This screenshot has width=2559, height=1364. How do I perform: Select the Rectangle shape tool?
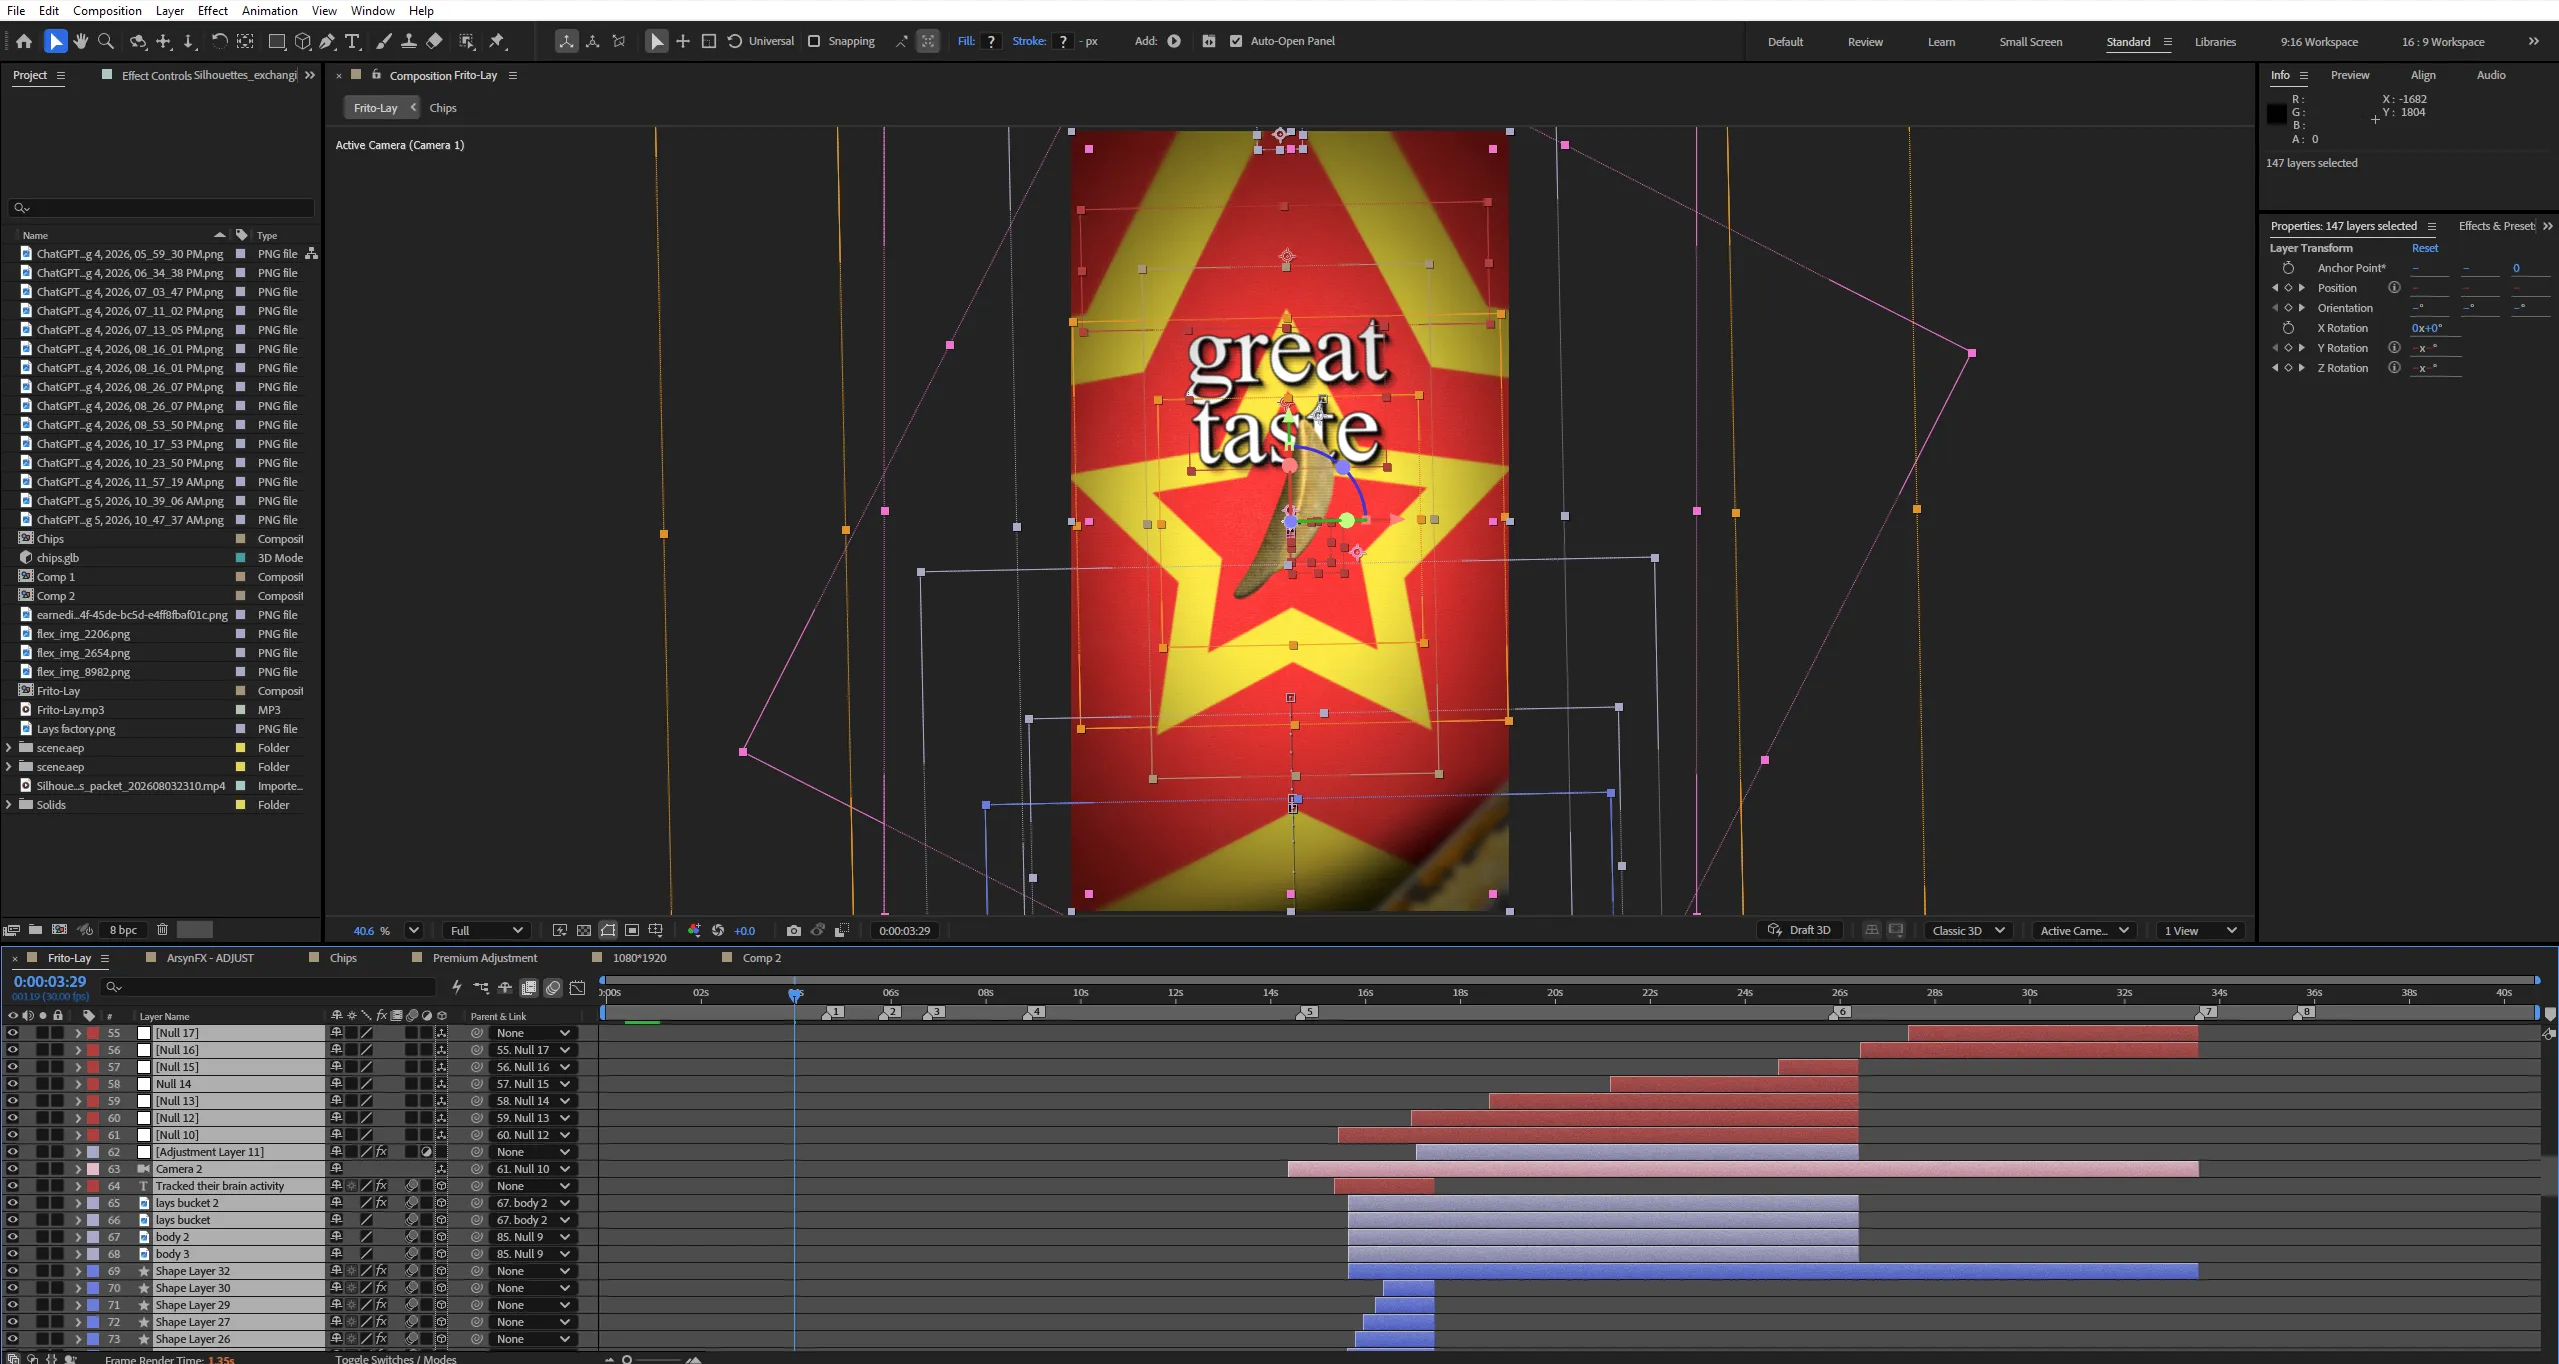click(x=277, y=41)
